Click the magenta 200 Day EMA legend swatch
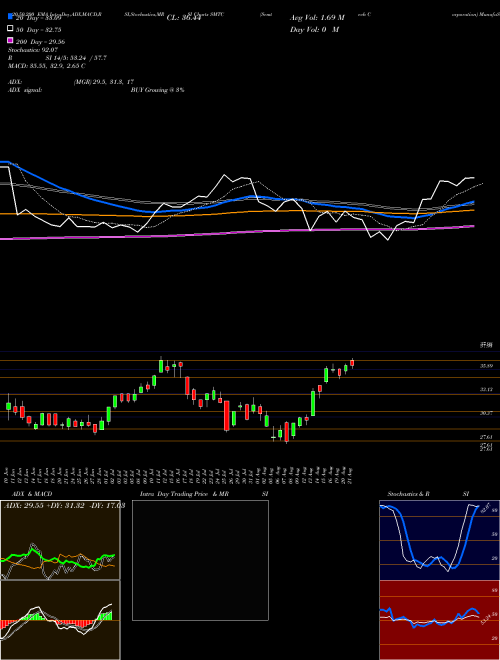500x660 pixels. [x=10, y=40]
